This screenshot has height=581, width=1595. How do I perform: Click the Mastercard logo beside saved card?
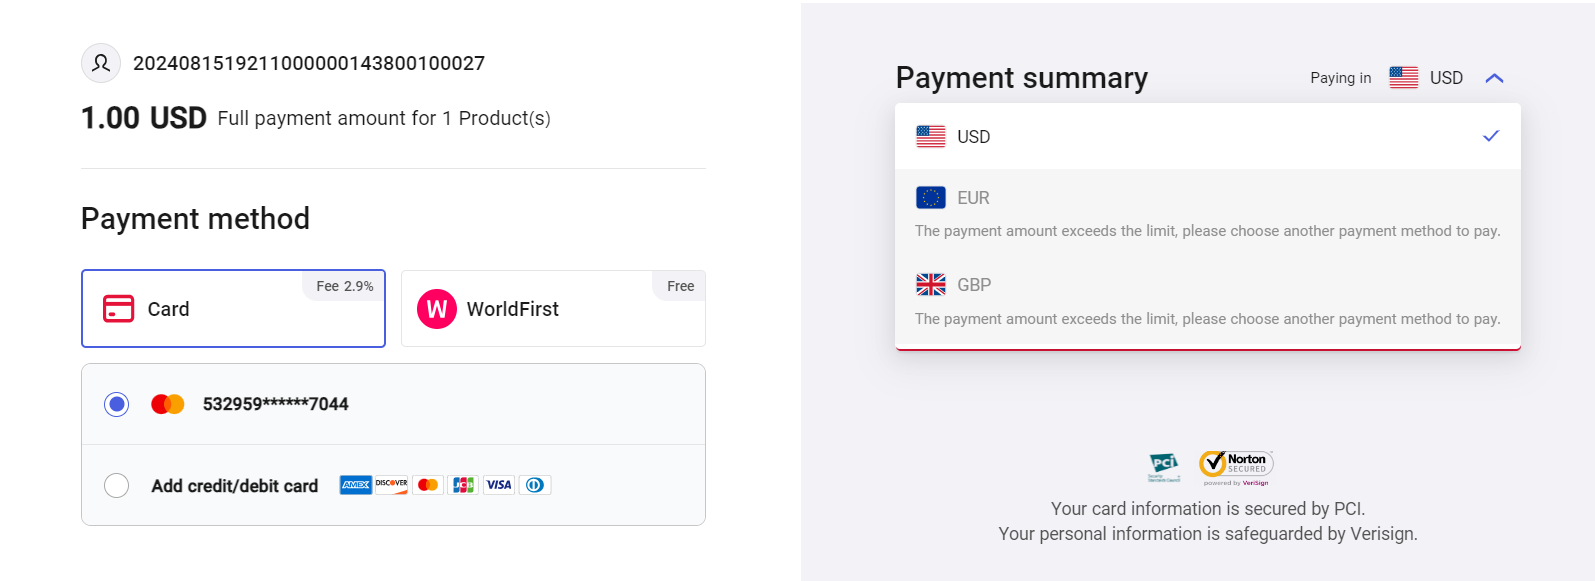pos(167,404)
